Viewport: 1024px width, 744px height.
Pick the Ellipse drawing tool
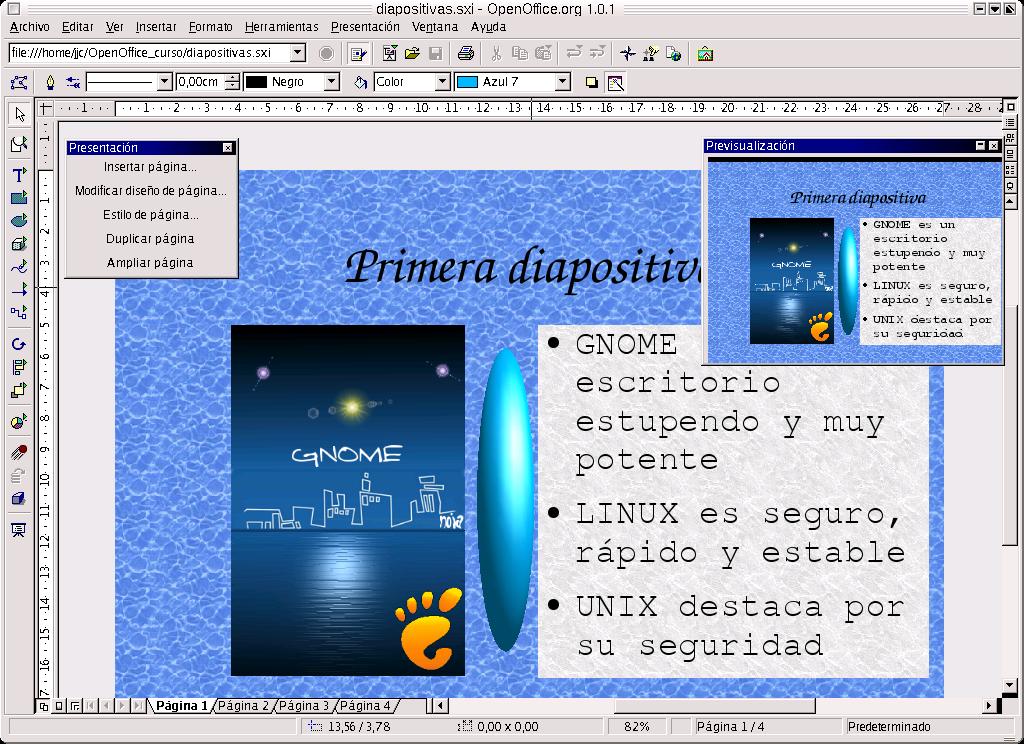pos(18,221)
